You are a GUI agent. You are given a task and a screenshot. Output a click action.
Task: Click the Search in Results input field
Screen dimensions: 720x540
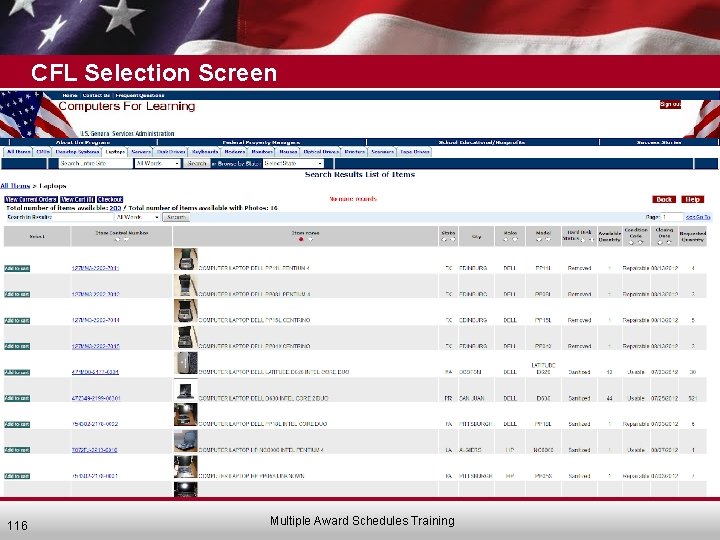tap(83, 217)
